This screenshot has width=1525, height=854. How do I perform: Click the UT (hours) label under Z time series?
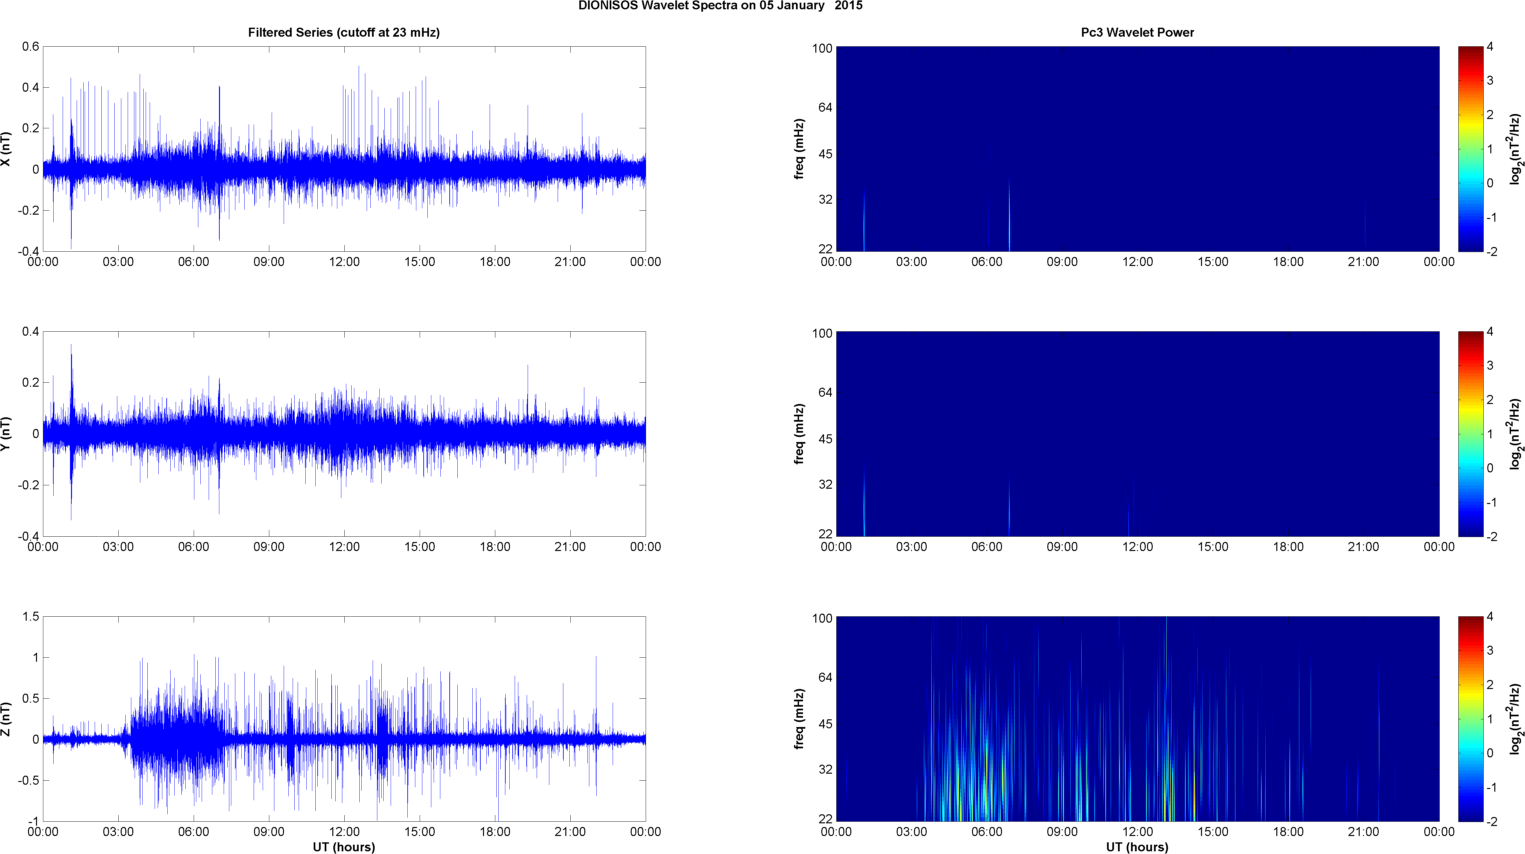344,847
